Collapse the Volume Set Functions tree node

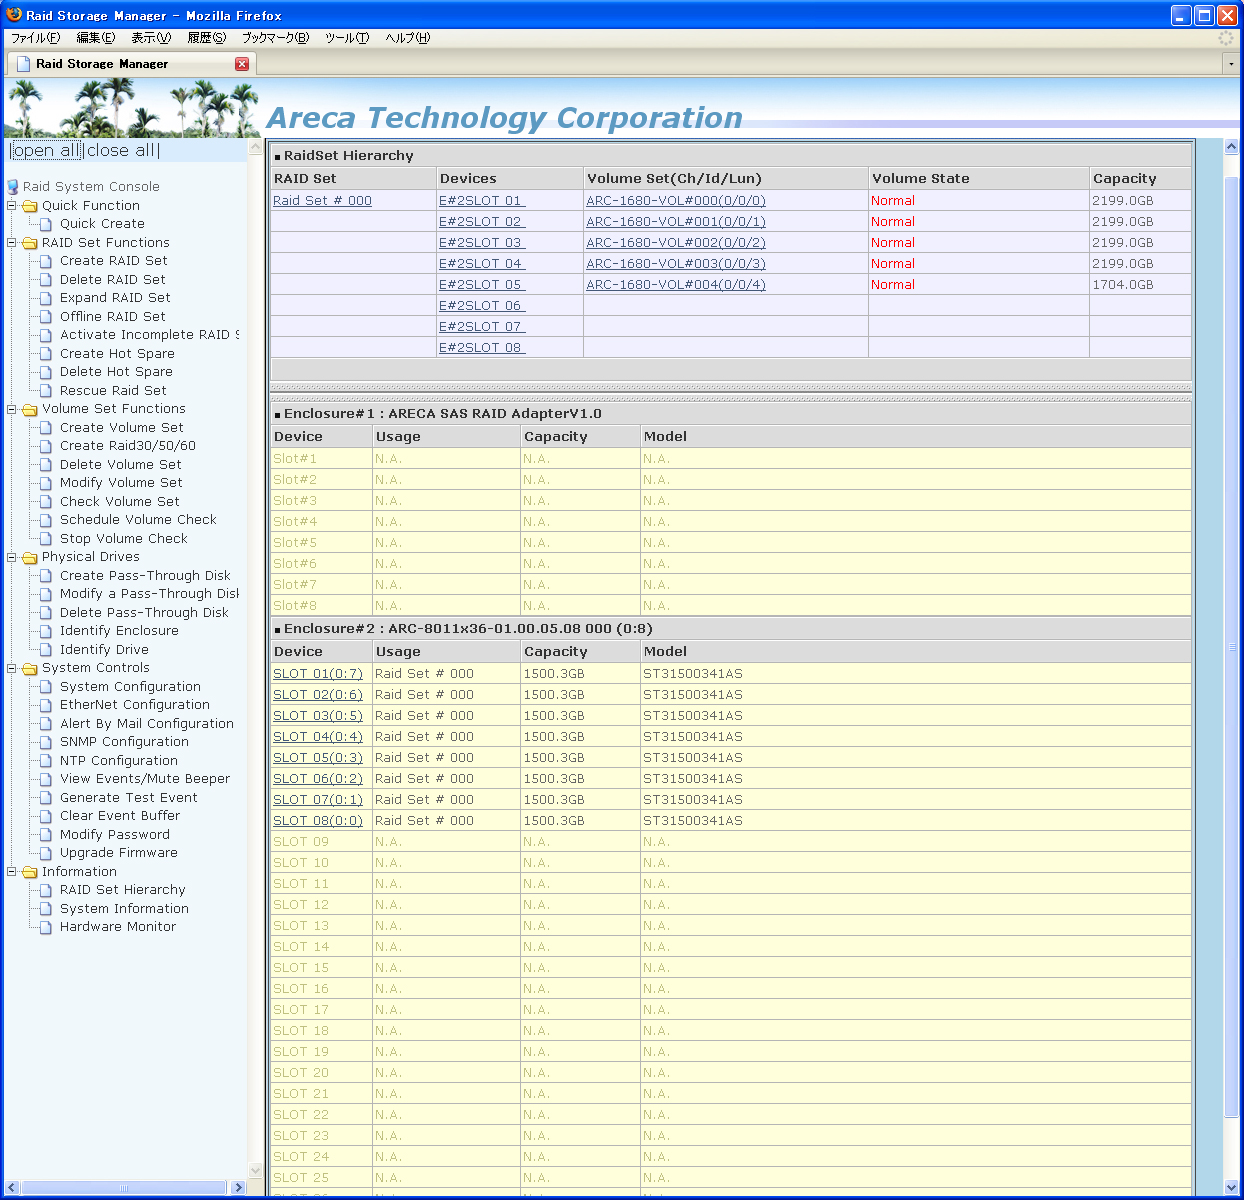[12, 409]
